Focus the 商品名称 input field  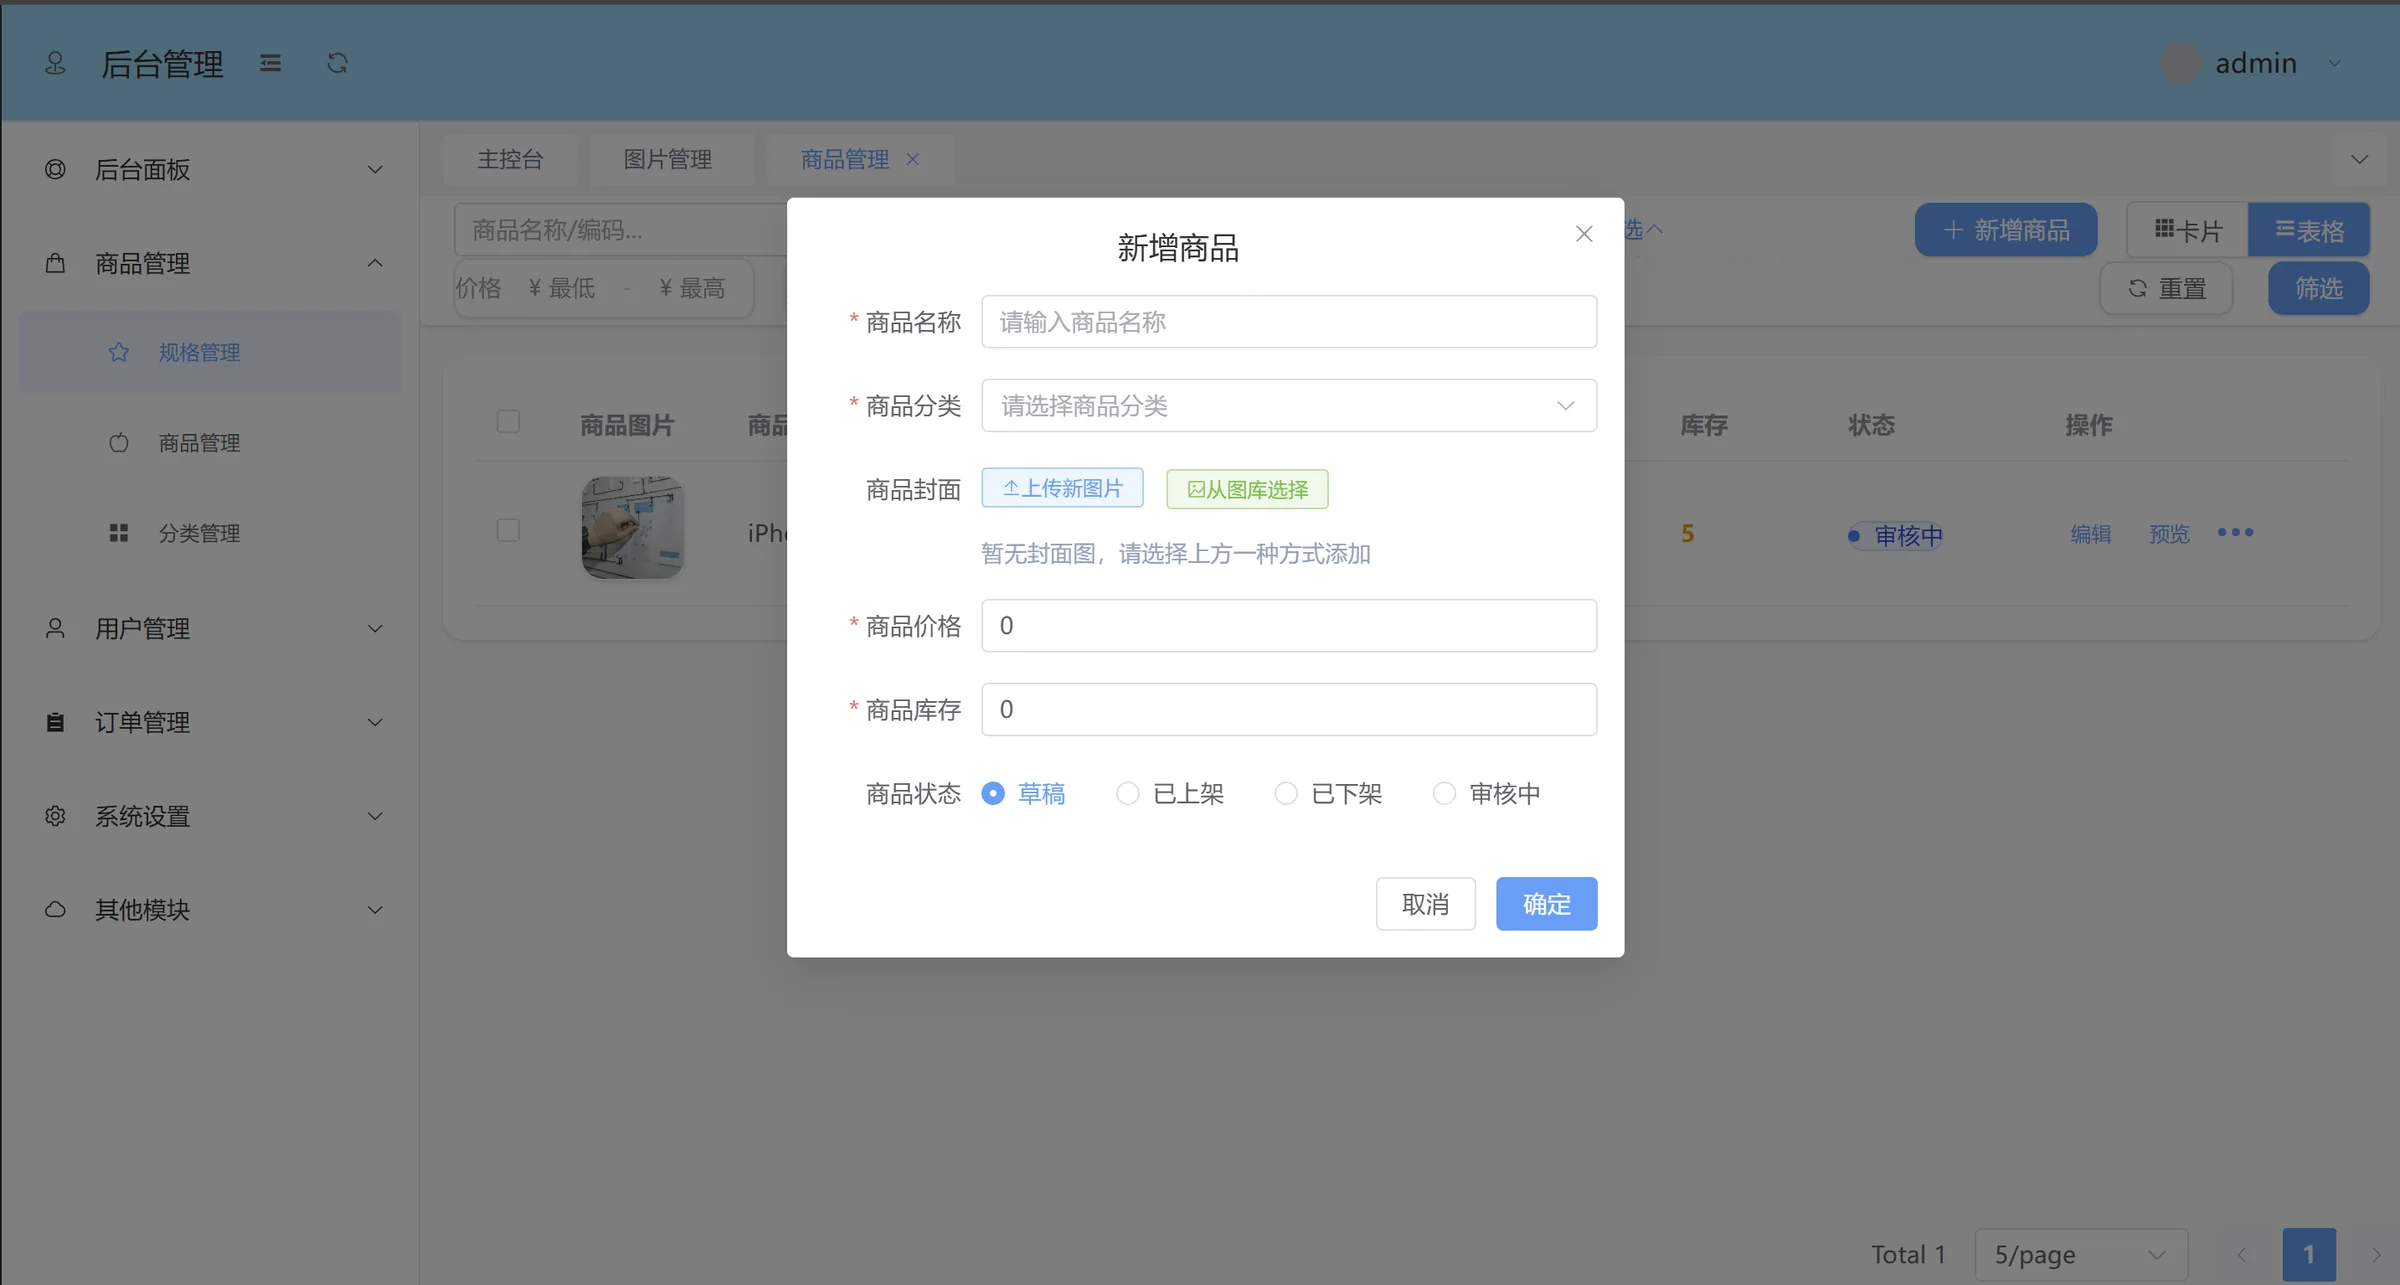pyautogui.click(x=1289, y=321)
